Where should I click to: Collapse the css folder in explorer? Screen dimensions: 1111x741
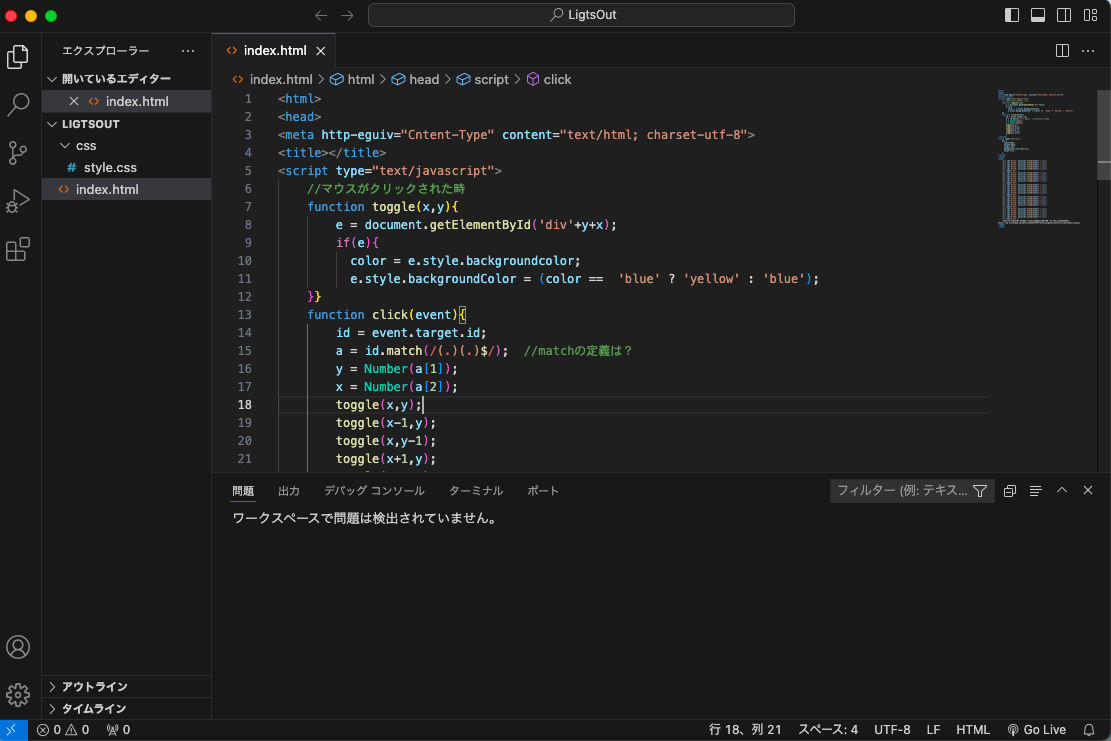[x=86, y=146]
